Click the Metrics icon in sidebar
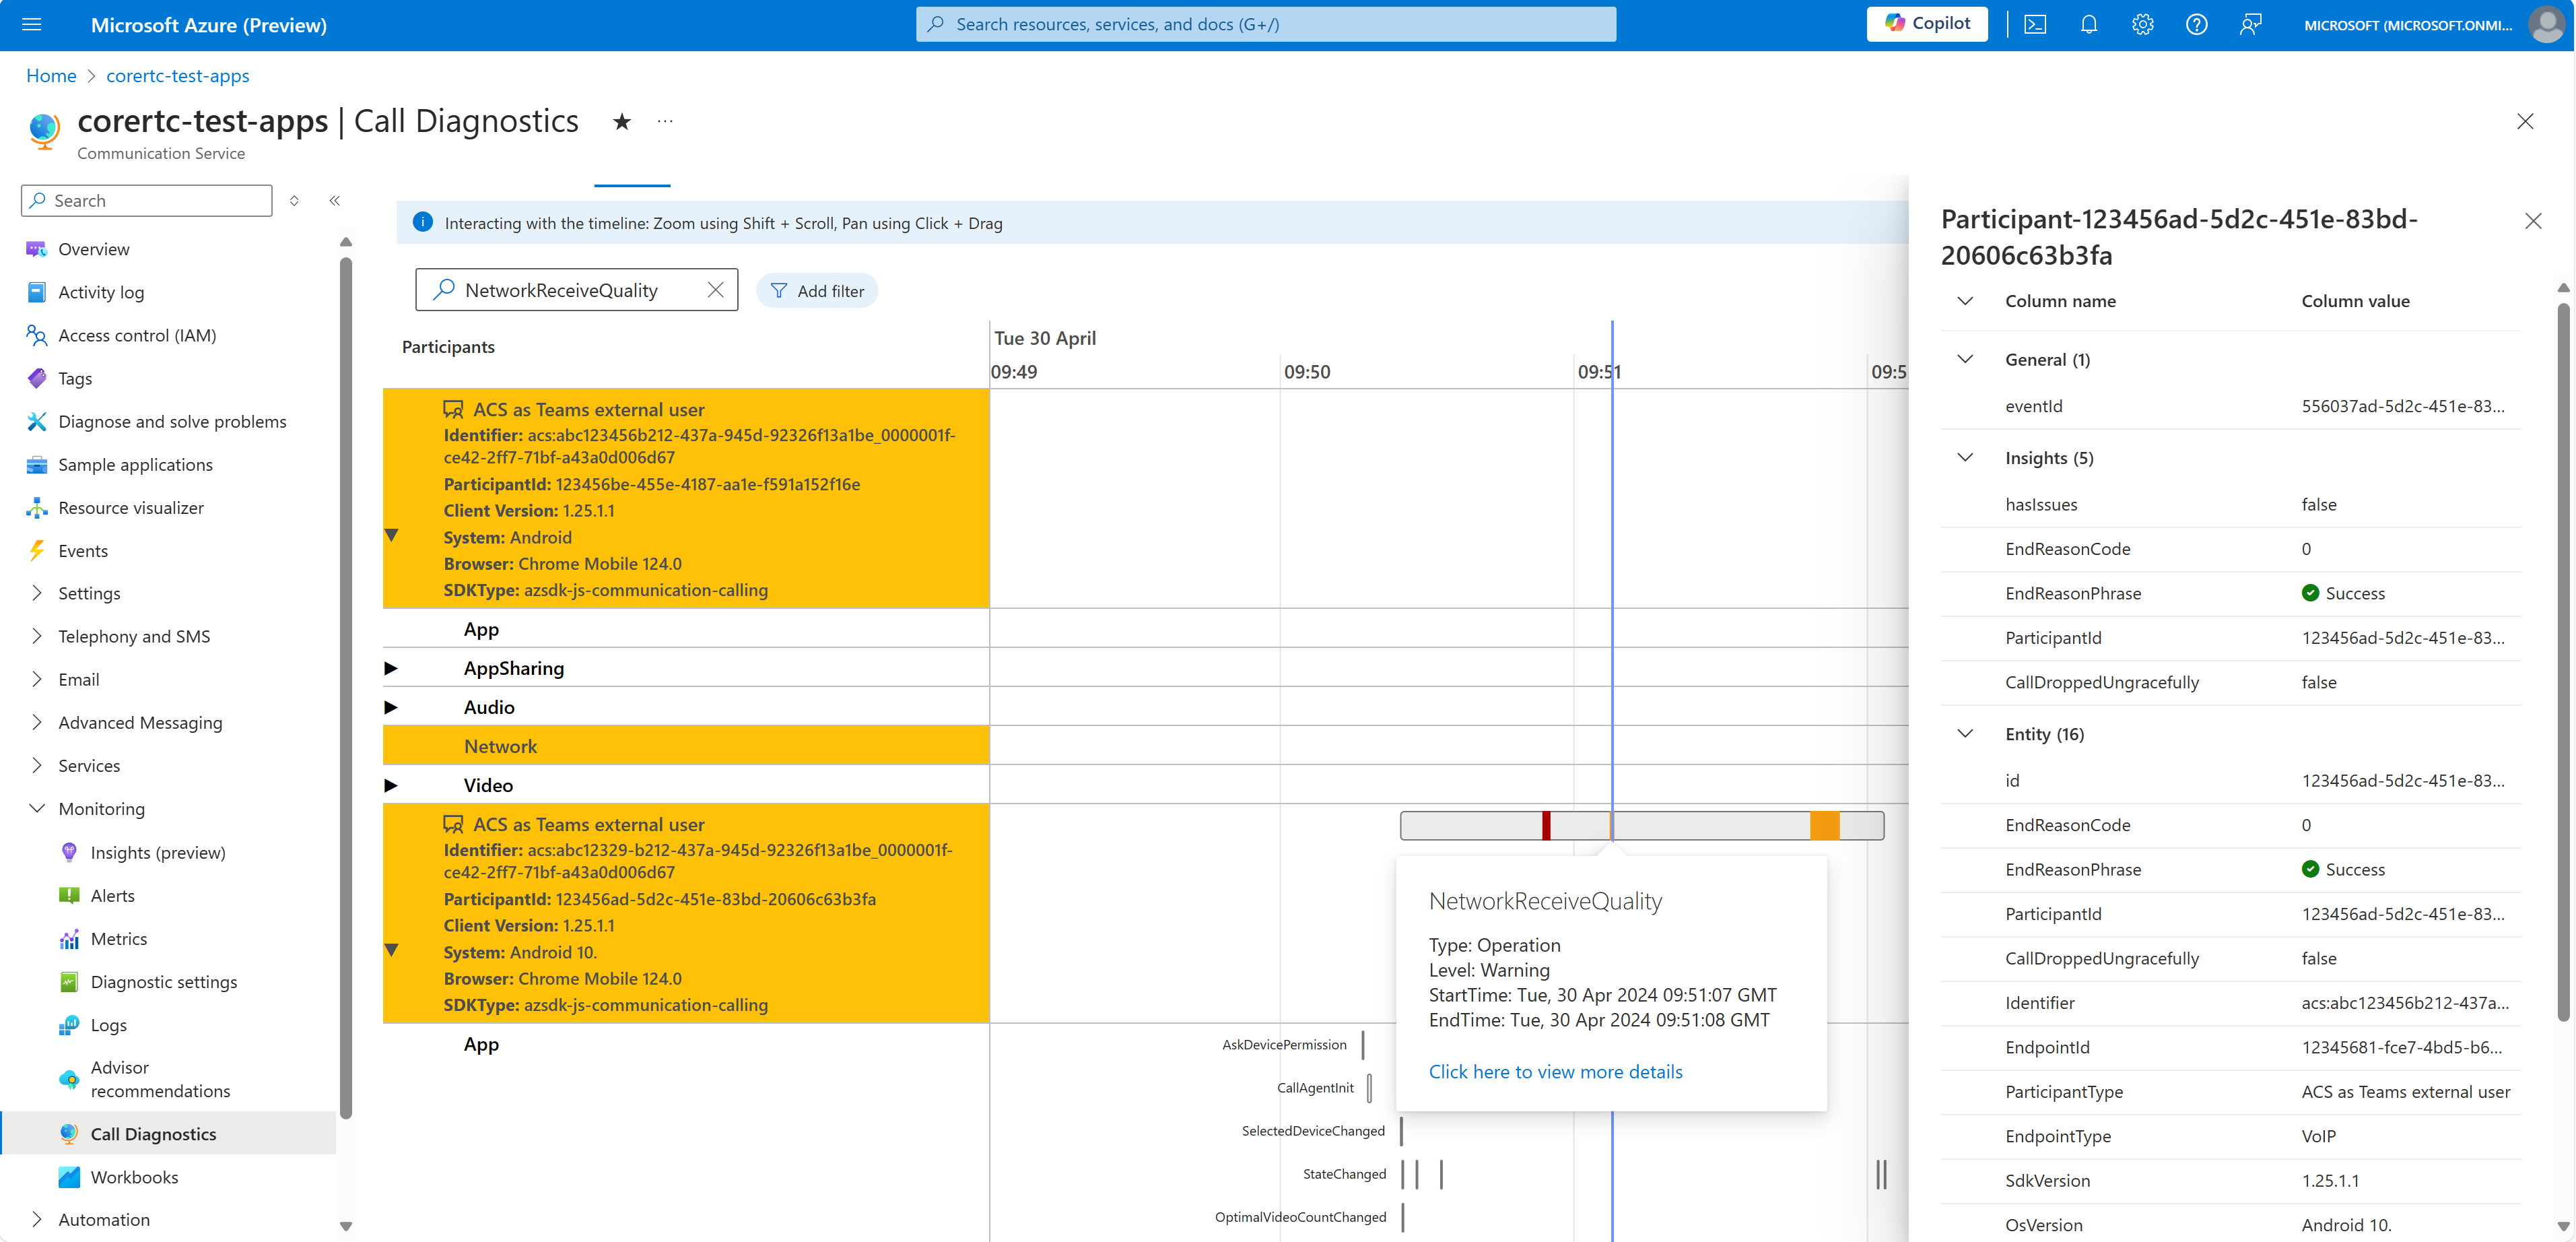Screen dimensions: 2576x1242 pos(66,938)
